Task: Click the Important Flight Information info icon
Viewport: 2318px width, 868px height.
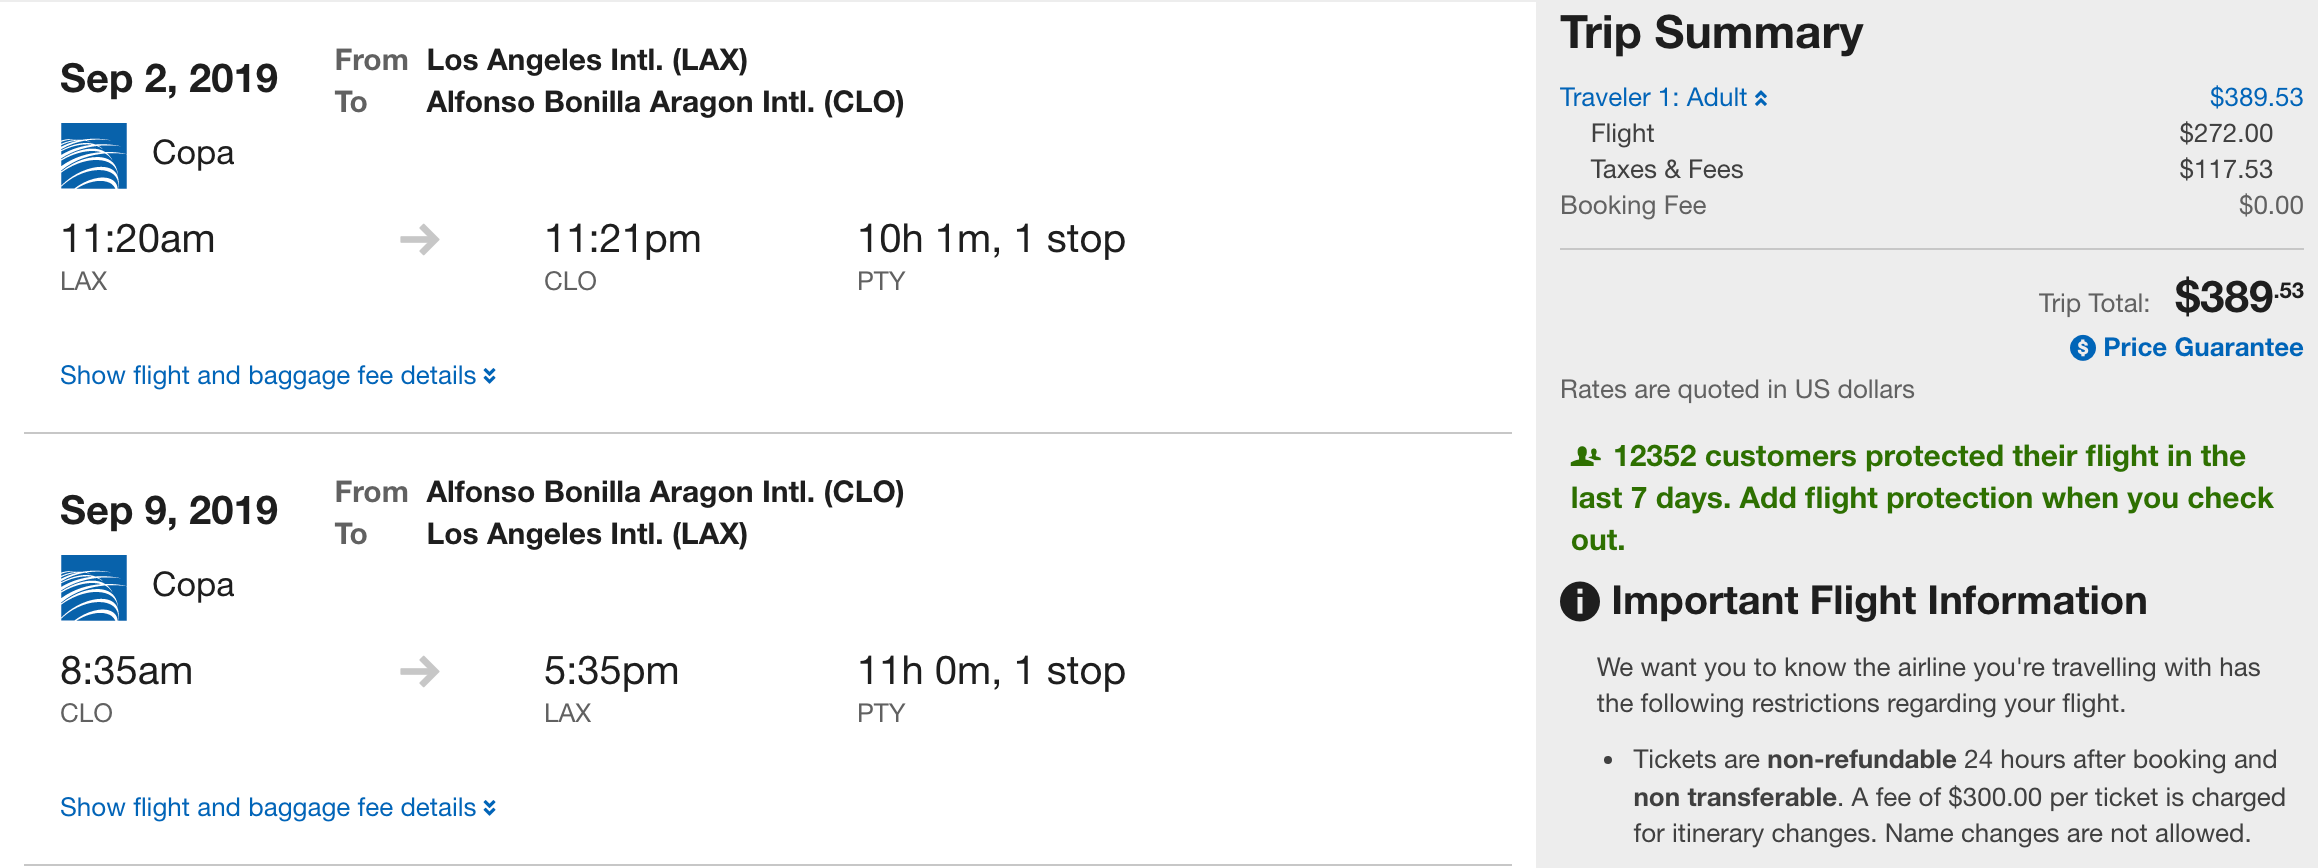Action: tap(1579, 602)
